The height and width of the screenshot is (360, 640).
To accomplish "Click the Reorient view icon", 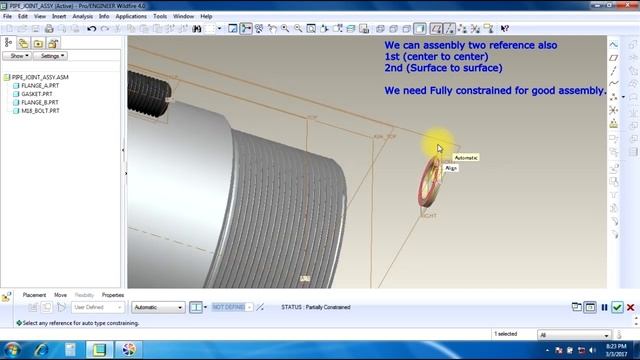I will (324, 29).
